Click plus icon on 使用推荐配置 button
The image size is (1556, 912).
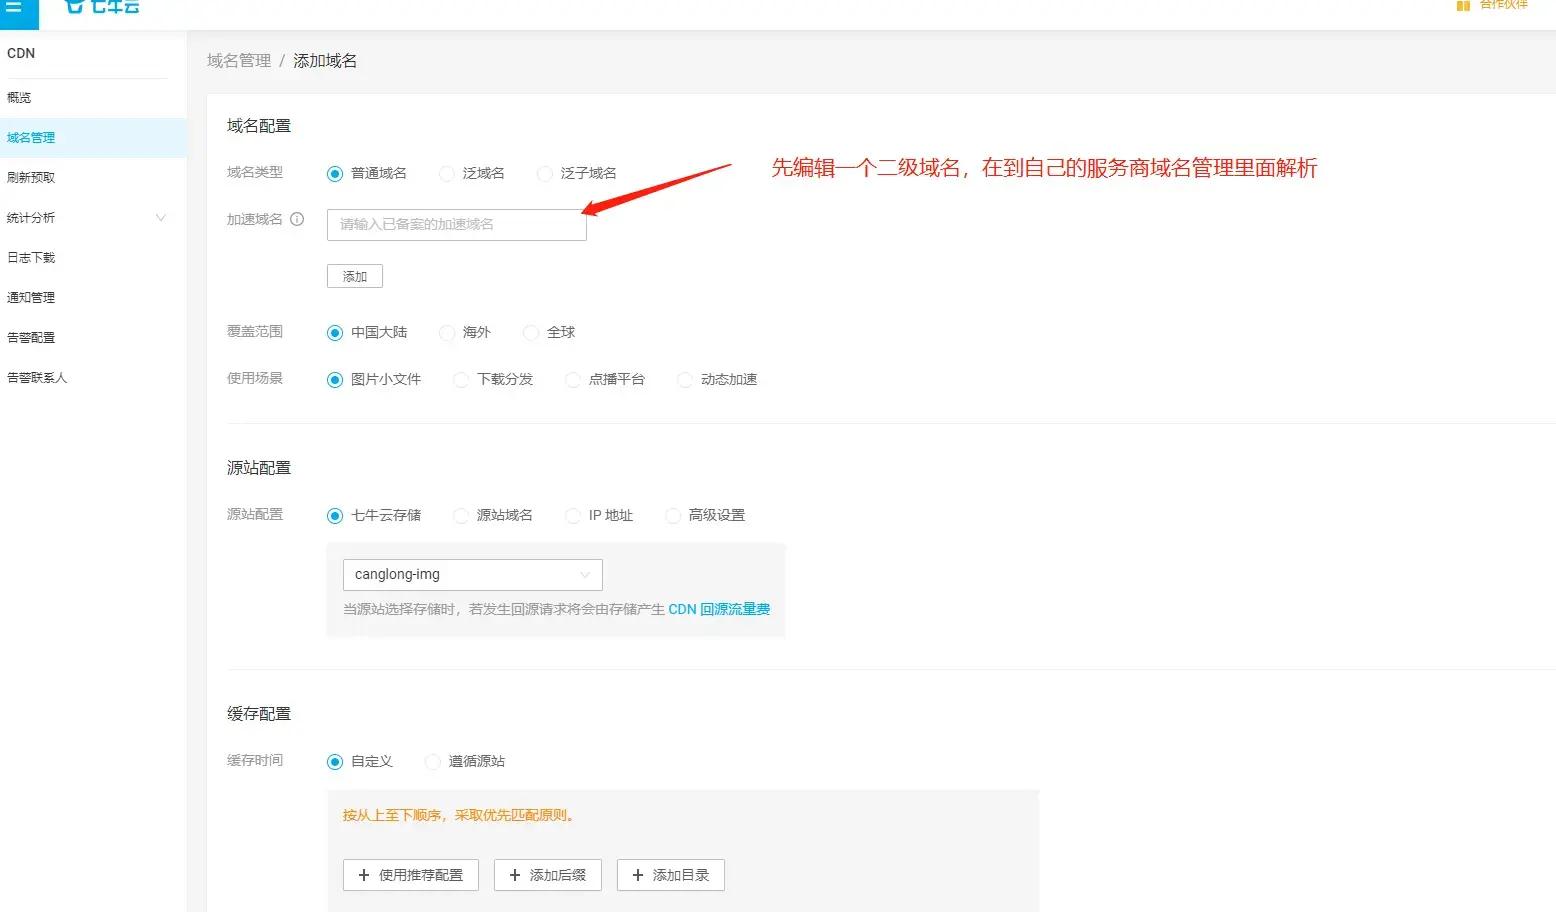[364, 875]
